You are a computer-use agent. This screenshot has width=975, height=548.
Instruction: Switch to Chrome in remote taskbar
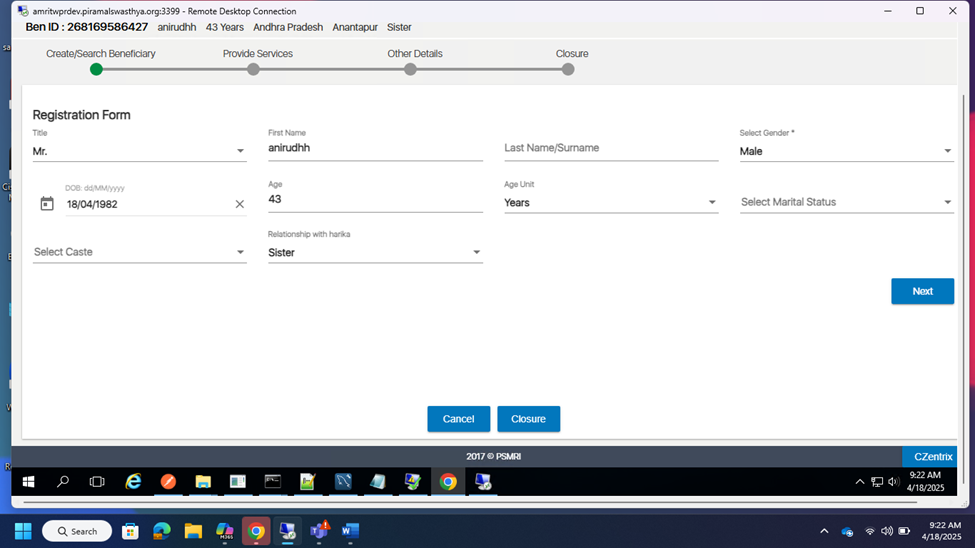click(448, 481)
